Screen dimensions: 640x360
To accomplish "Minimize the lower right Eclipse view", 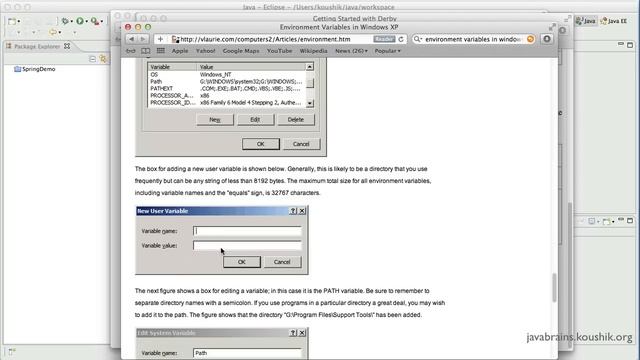I will pyautogui.click(x=621, y=220).
